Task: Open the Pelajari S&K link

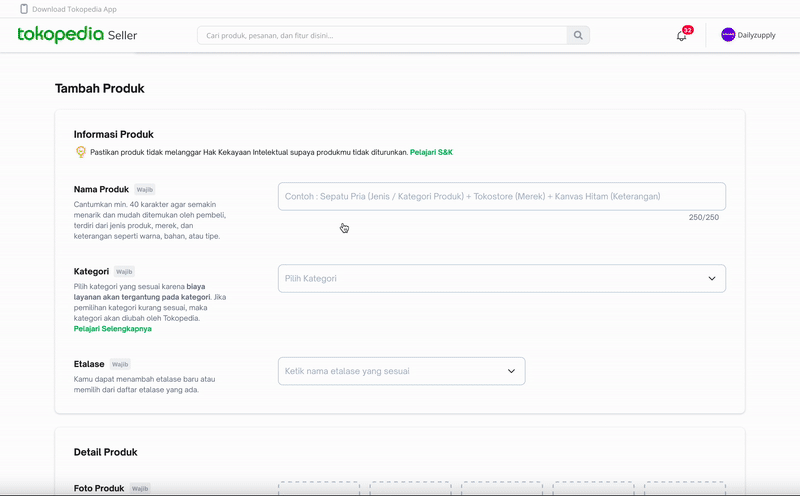Action: point(431,152)
